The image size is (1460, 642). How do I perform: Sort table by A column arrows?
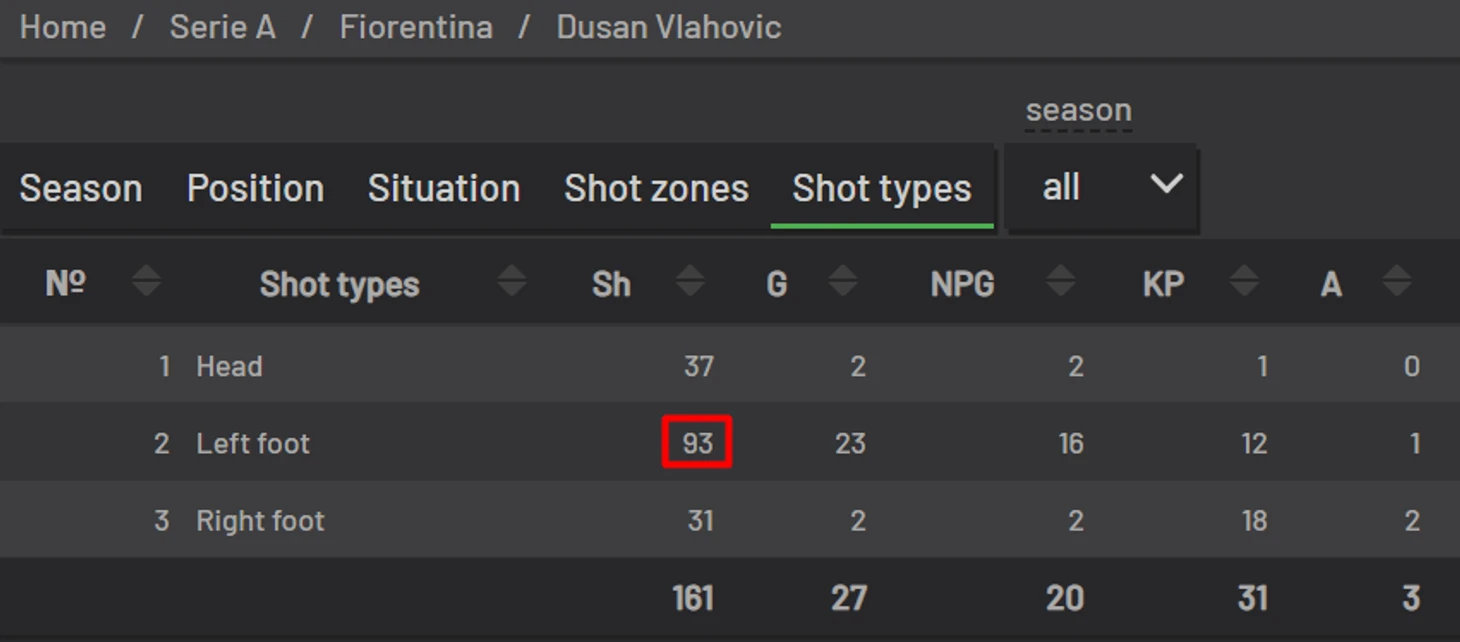1397,283
